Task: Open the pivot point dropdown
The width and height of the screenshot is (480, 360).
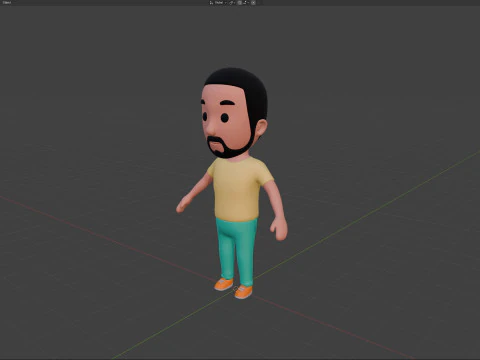Action: [x=232, y=2]
